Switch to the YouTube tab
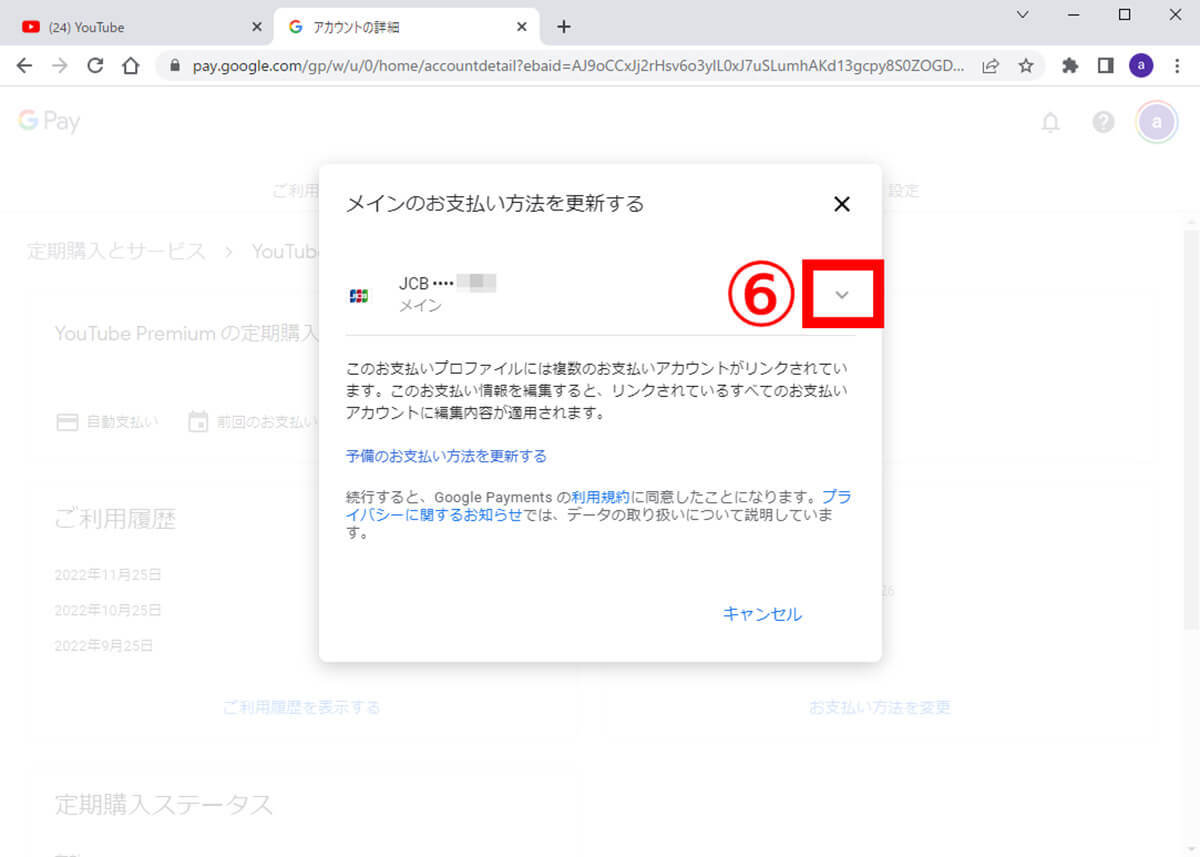 click(140, 27)
